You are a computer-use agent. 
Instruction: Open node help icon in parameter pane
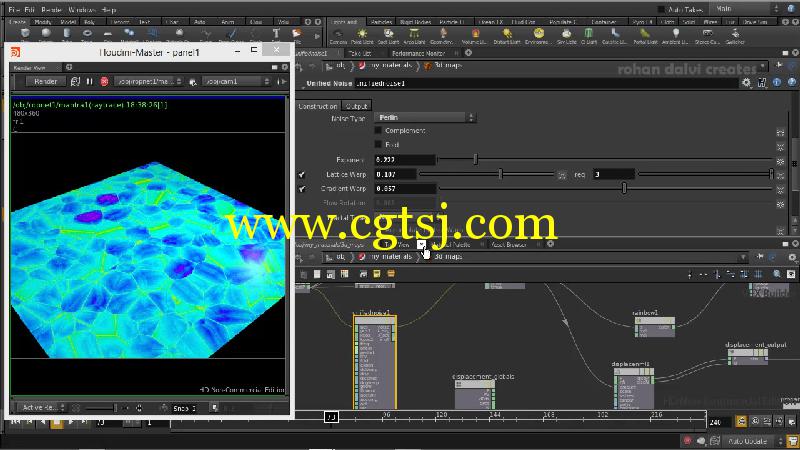coord(792,83)
